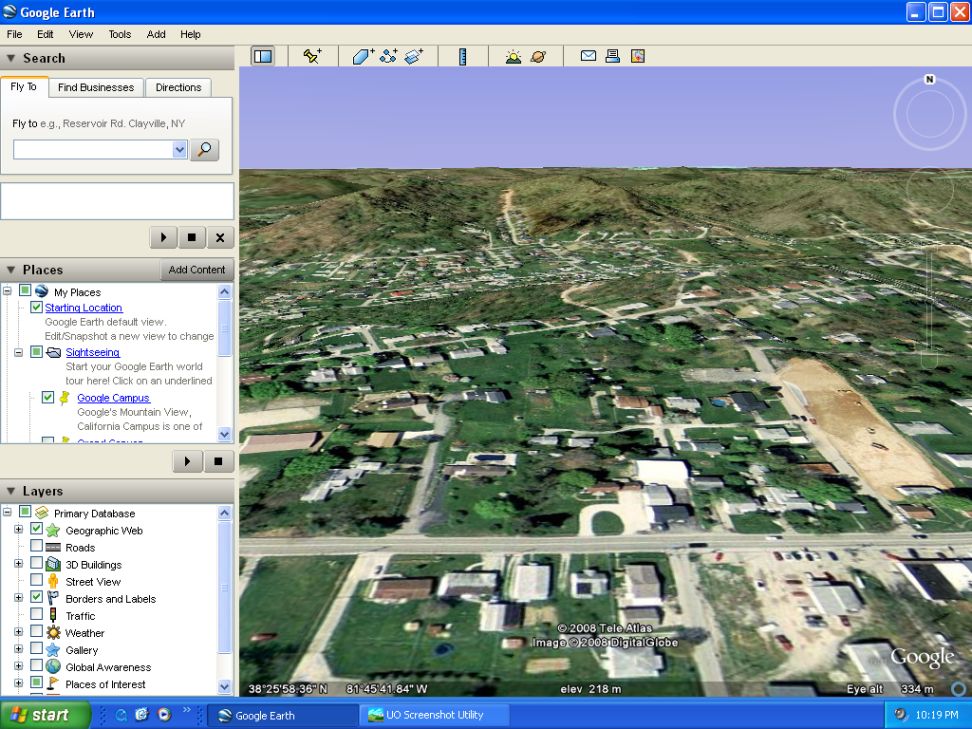
Task: Expand the 3D Buildings layer tree
Action: click(x=19, y=563)
